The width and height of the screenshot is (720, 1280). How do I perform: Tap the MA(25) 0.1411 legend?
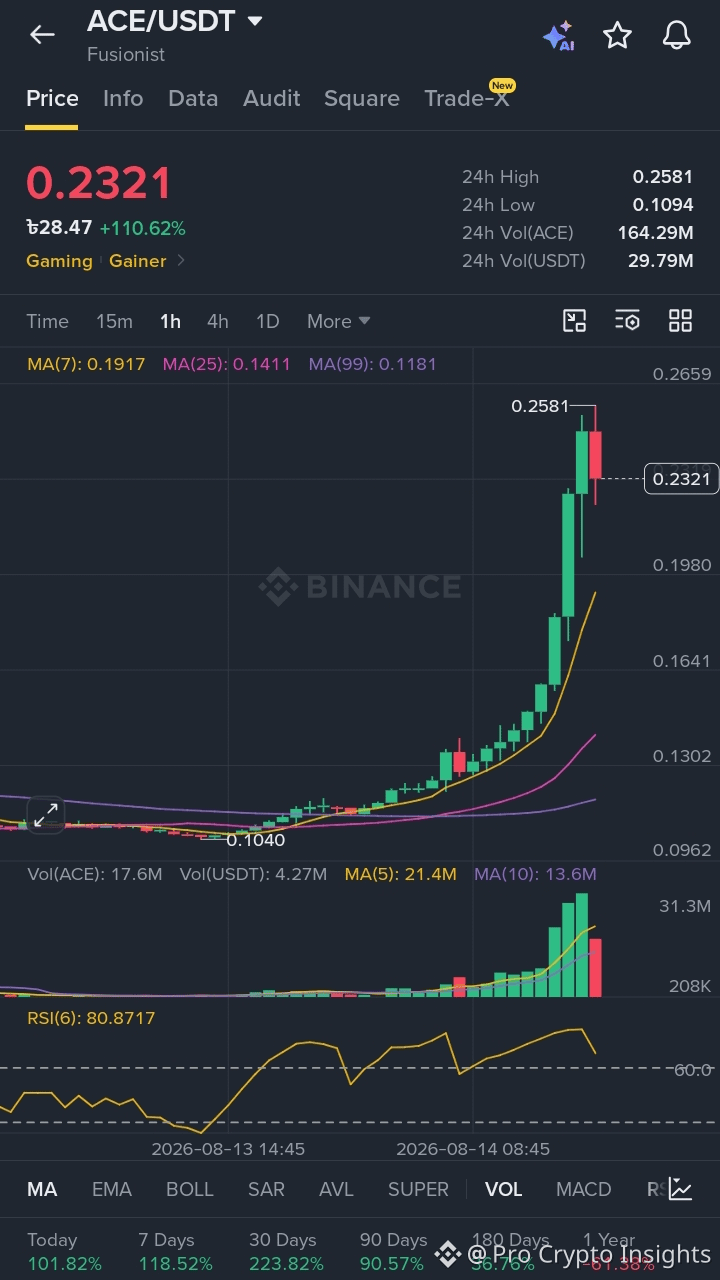point(227,364)
